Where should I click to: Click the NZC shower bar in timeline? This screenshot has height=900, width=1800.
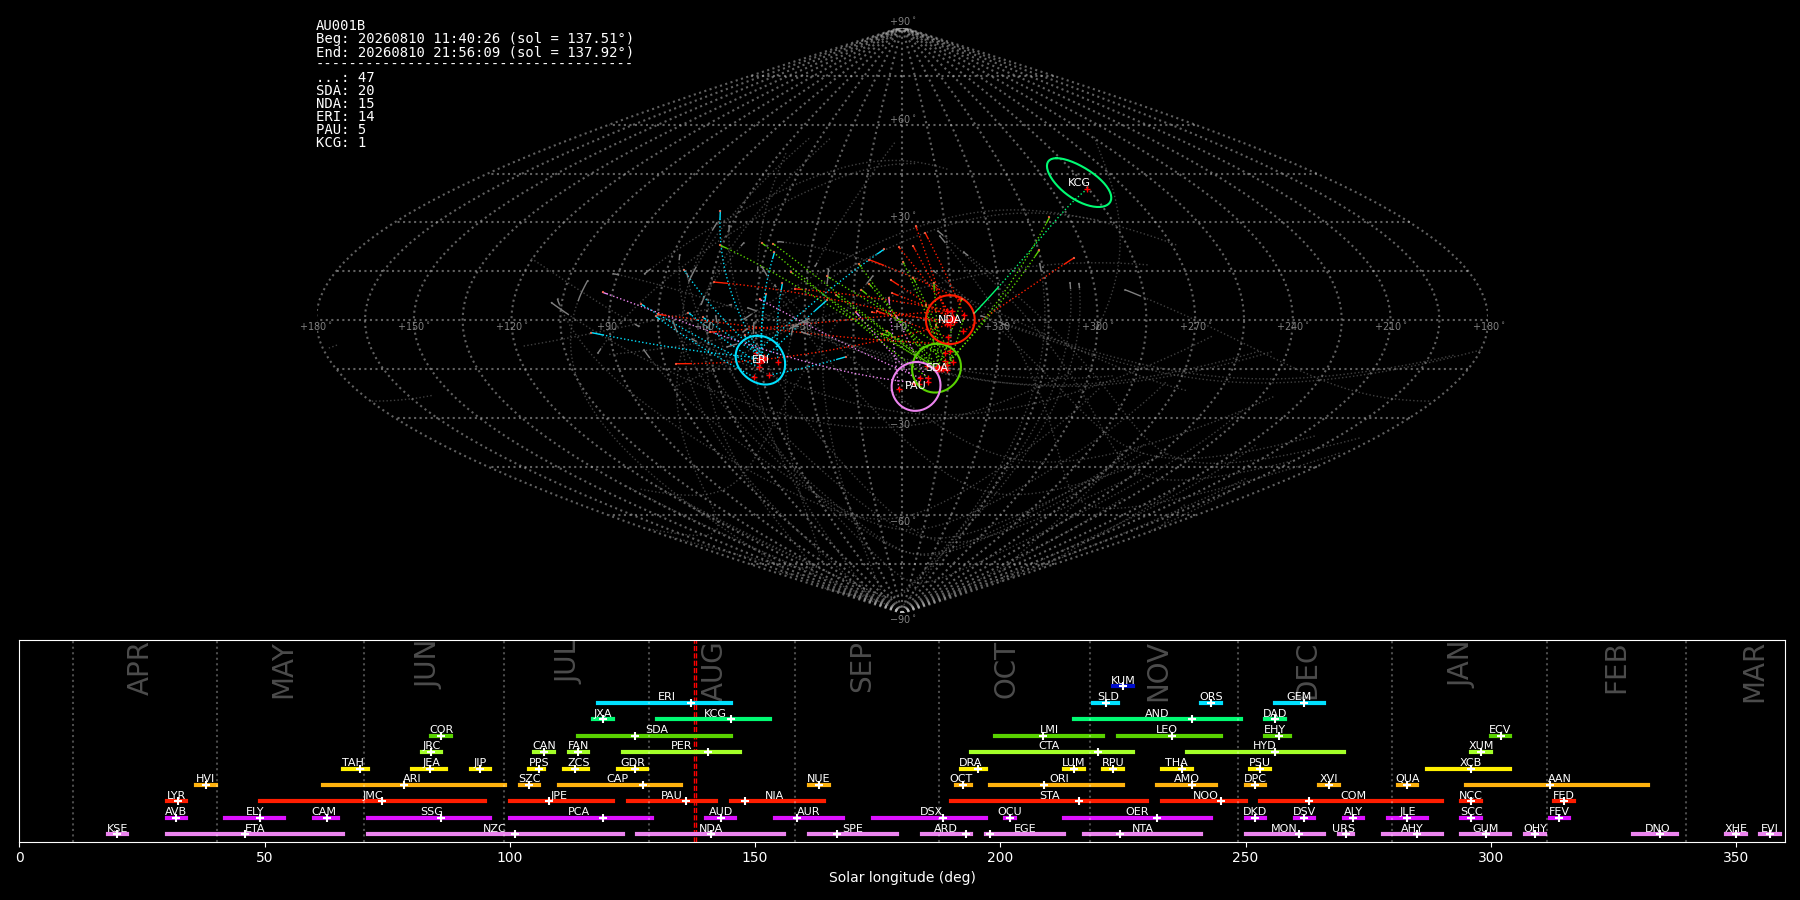click(x=496, y=834)
